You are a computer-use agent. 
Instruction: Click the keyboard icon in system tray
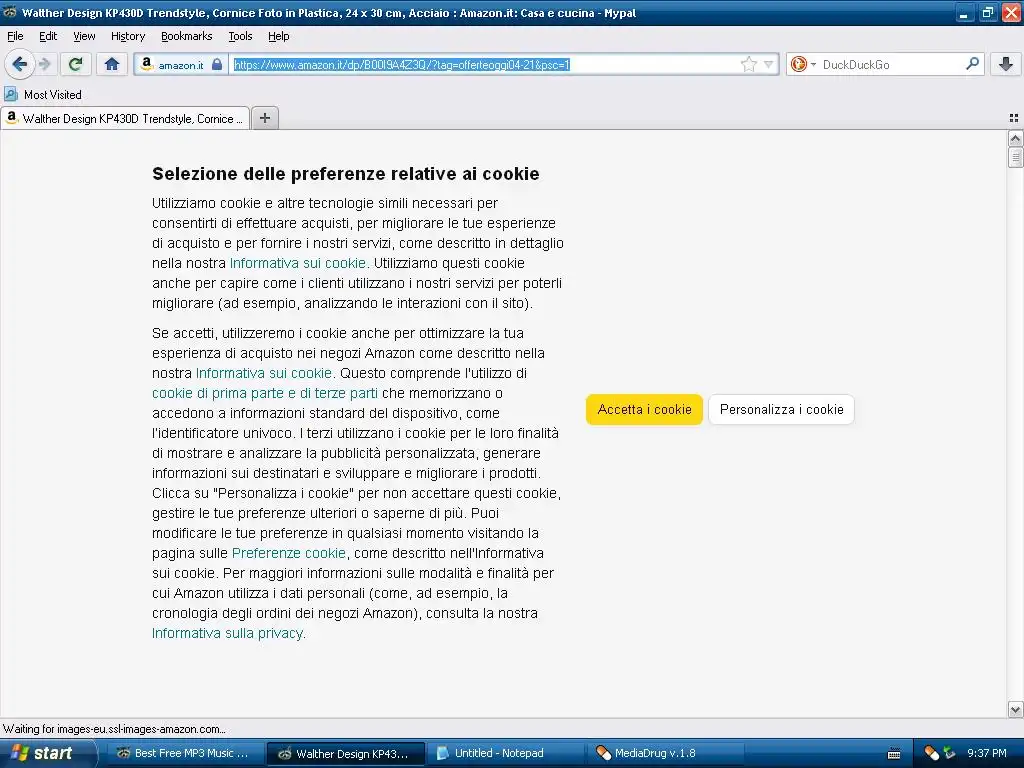coord(894,754)
